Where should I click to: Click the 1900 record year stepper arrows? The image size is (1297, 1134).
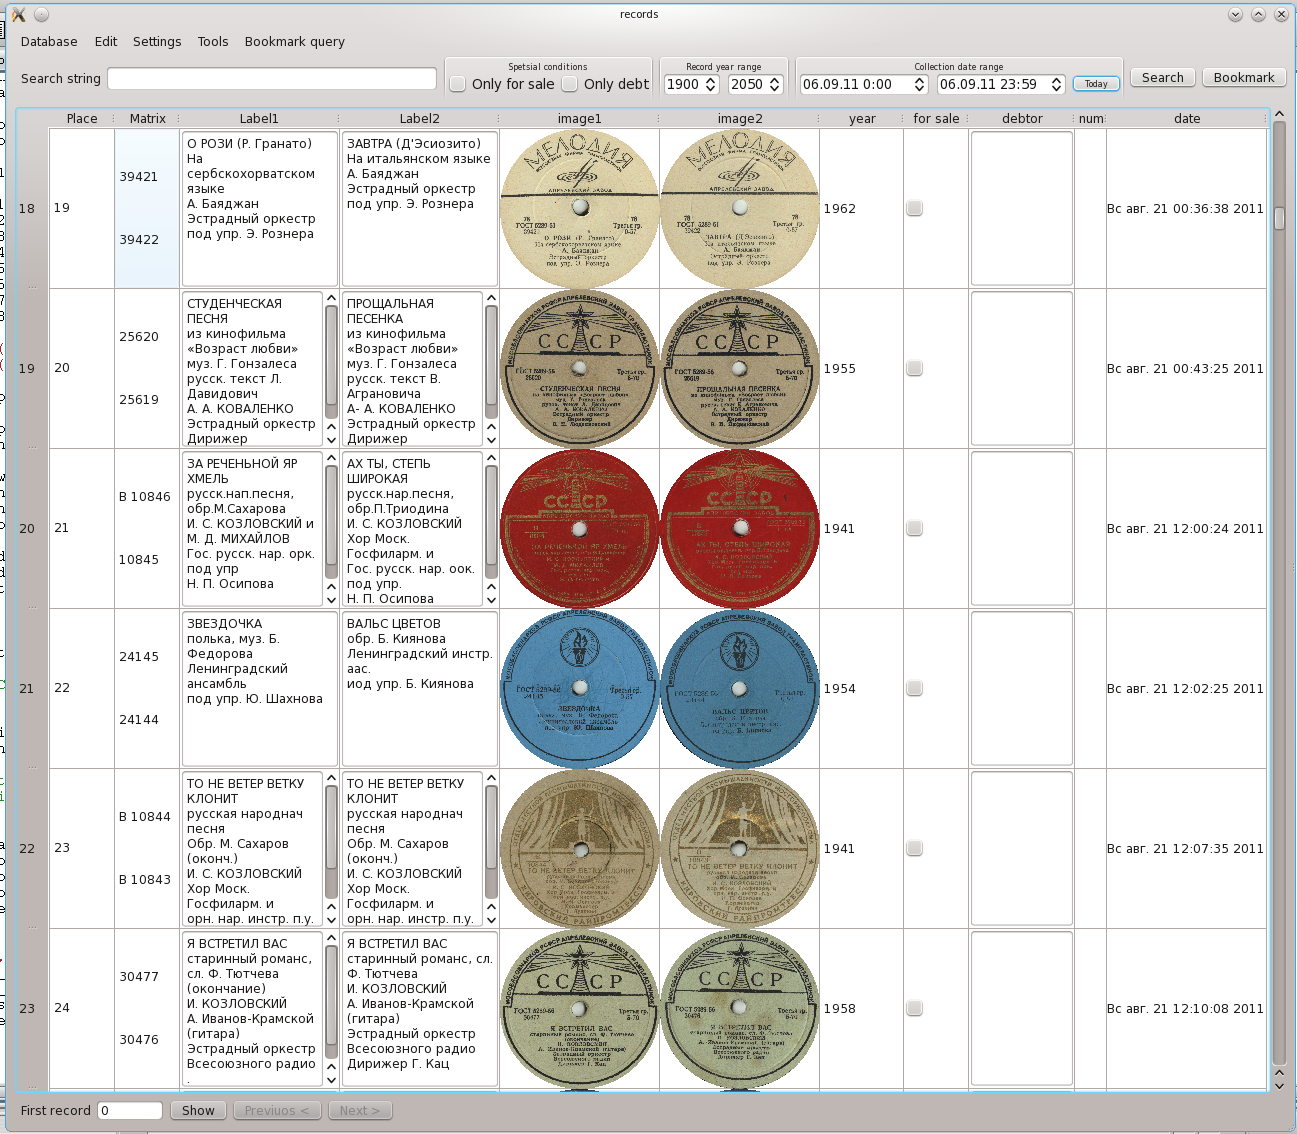tap(711, 84)
